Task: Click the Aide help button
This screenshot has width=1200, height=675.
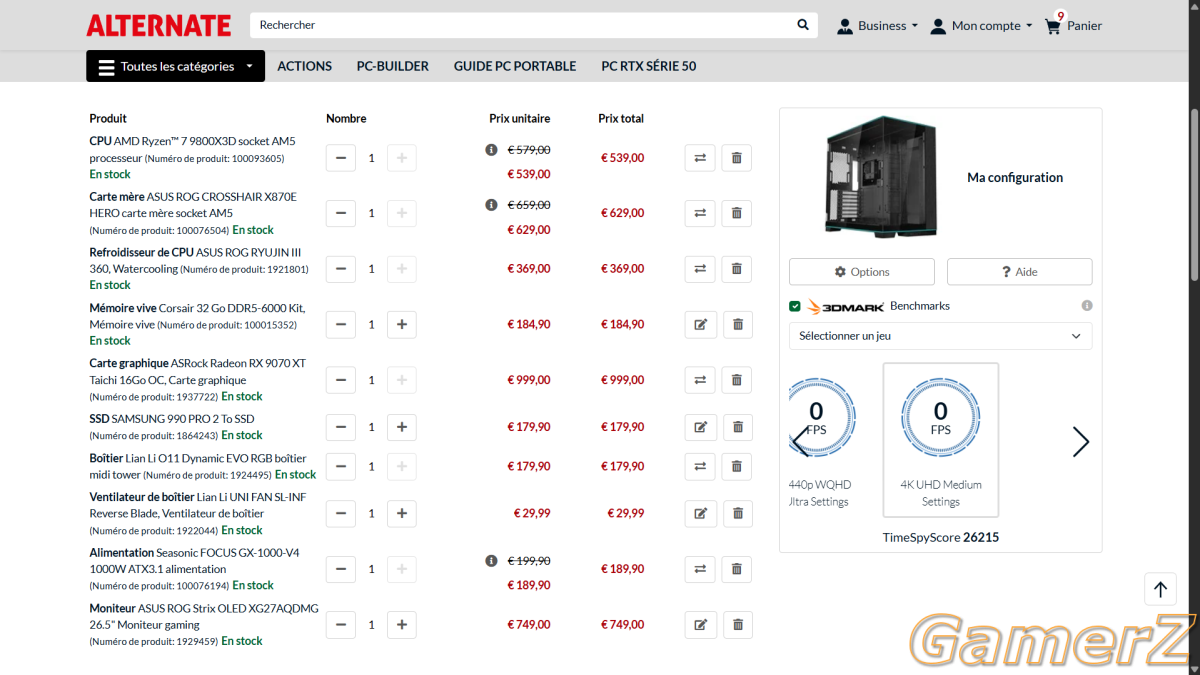Action: (x=1020, y=272)
